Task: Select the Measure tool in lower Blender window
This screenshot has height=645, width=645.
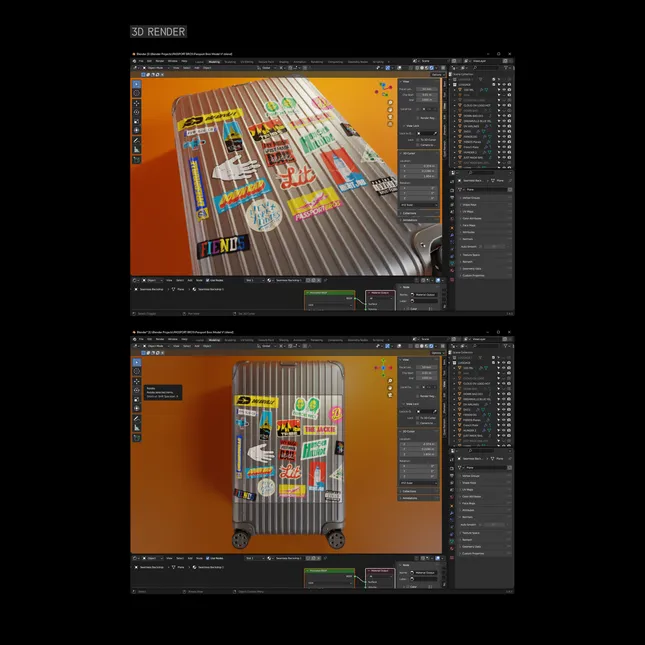Action: pos(137,427)
